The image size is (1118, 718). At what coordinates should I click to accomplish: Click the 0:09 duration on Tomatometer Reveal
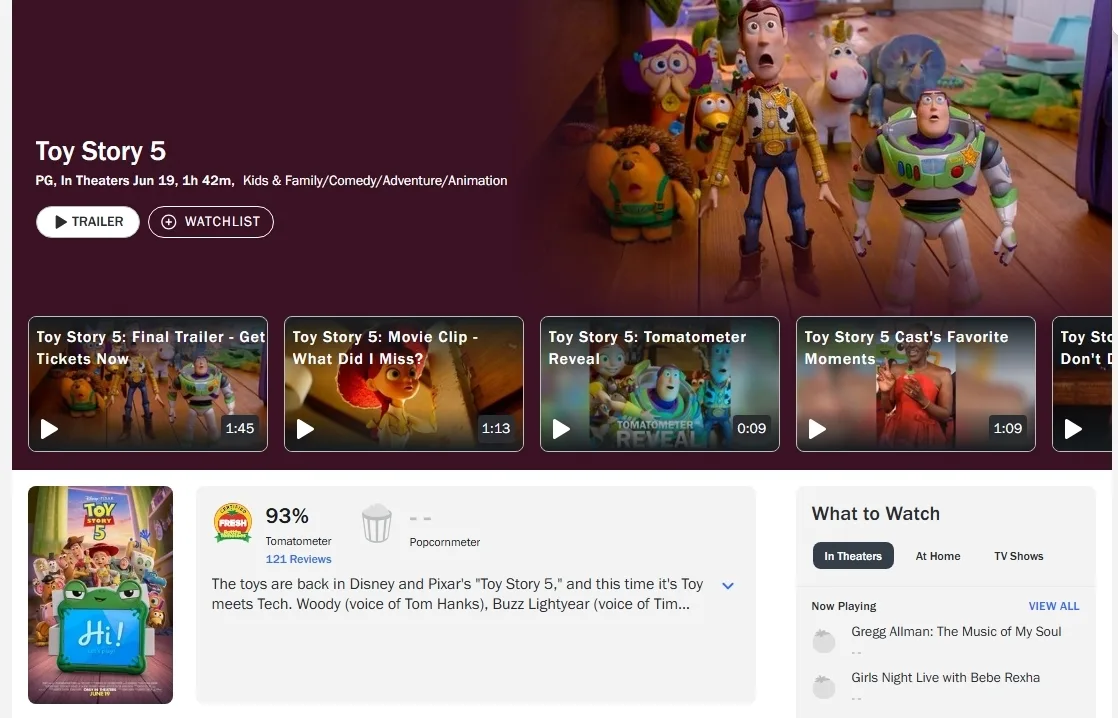click(752, 429)
